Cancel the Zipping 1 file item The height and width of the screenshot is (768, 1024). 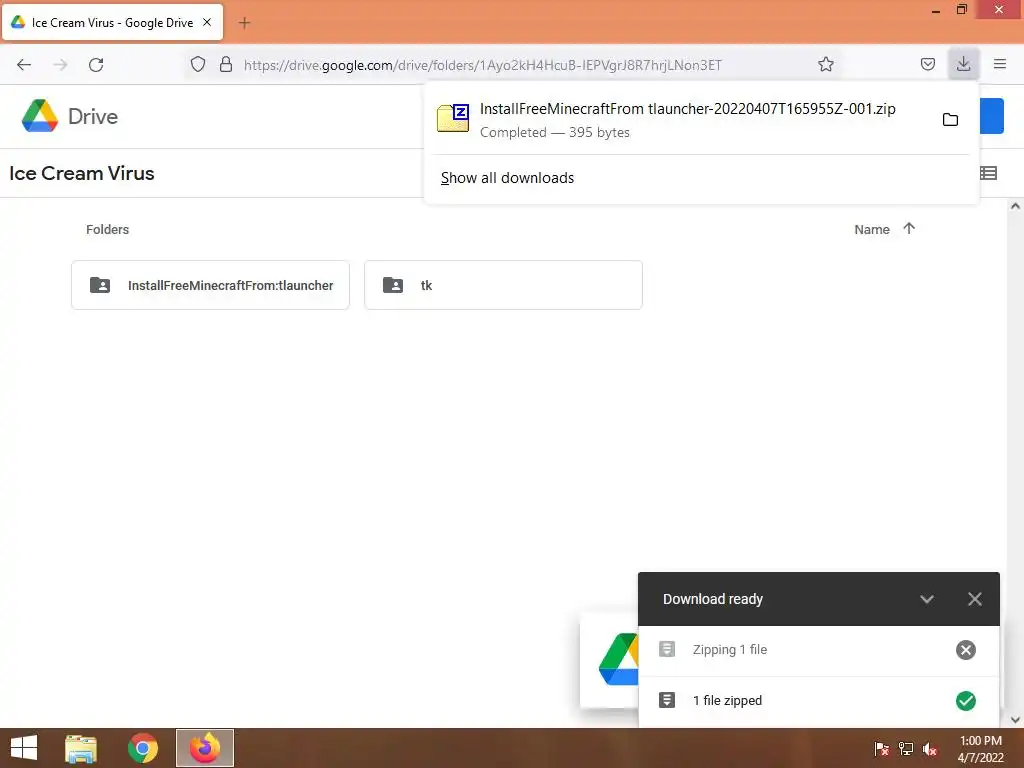click(966, 650)
